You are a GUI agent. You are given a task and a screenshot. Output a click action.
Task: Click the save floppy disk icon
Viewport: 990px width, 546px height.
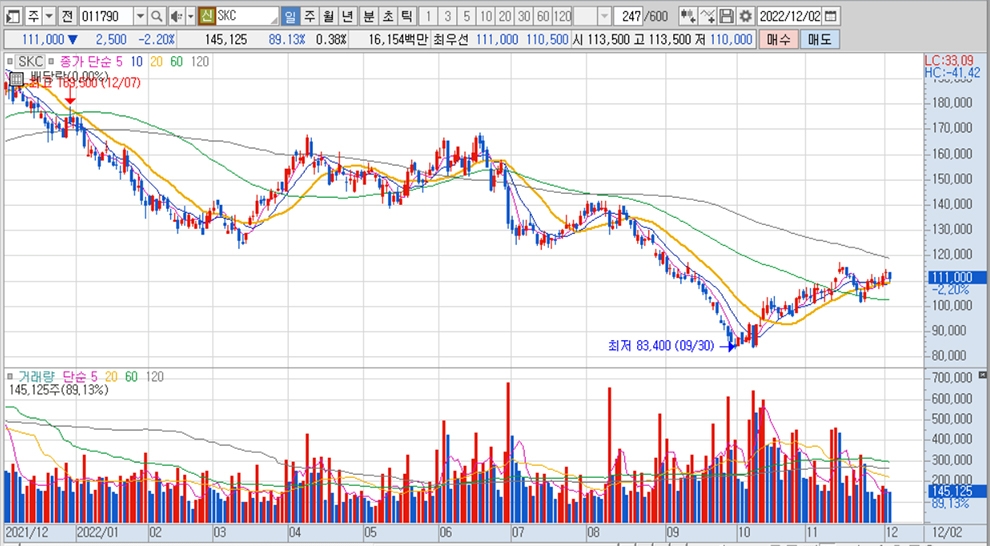pos(727,16)
